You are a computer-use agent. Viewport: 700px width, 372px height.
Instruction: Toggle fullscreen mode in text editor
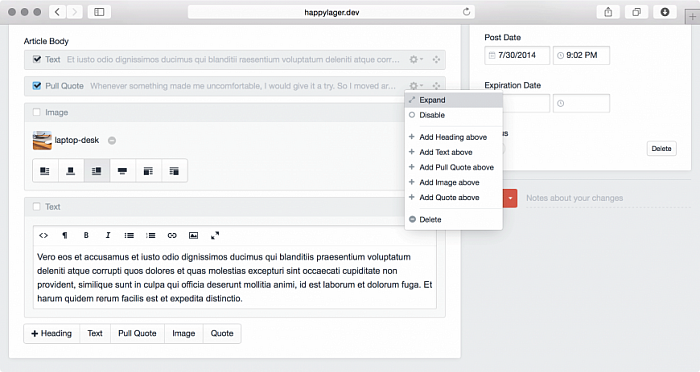click(x=215, y=235)
